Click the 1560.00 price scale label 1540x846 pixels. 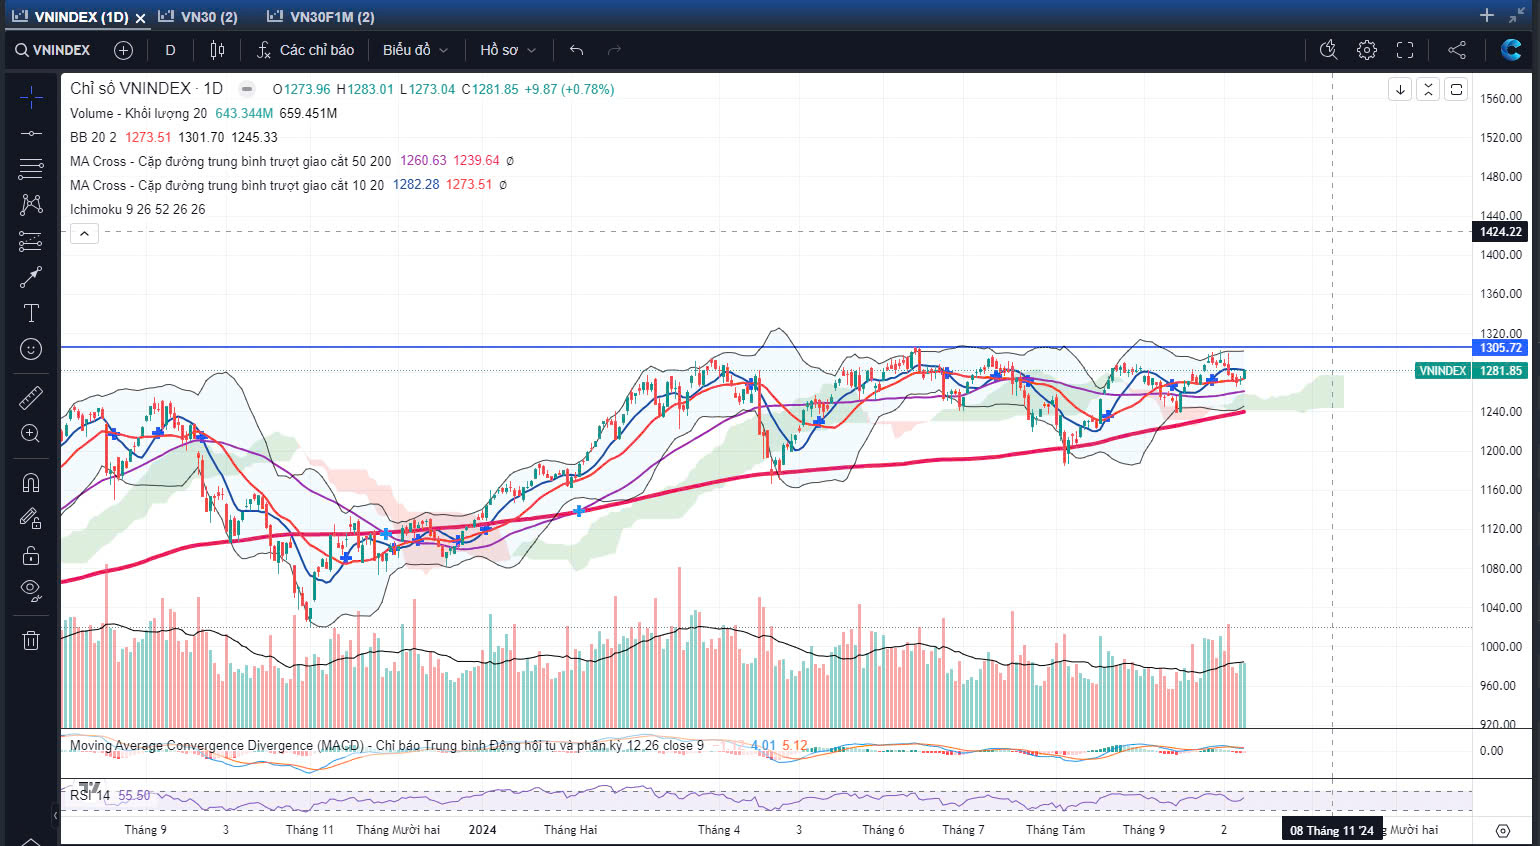[x=1501, y=98]
